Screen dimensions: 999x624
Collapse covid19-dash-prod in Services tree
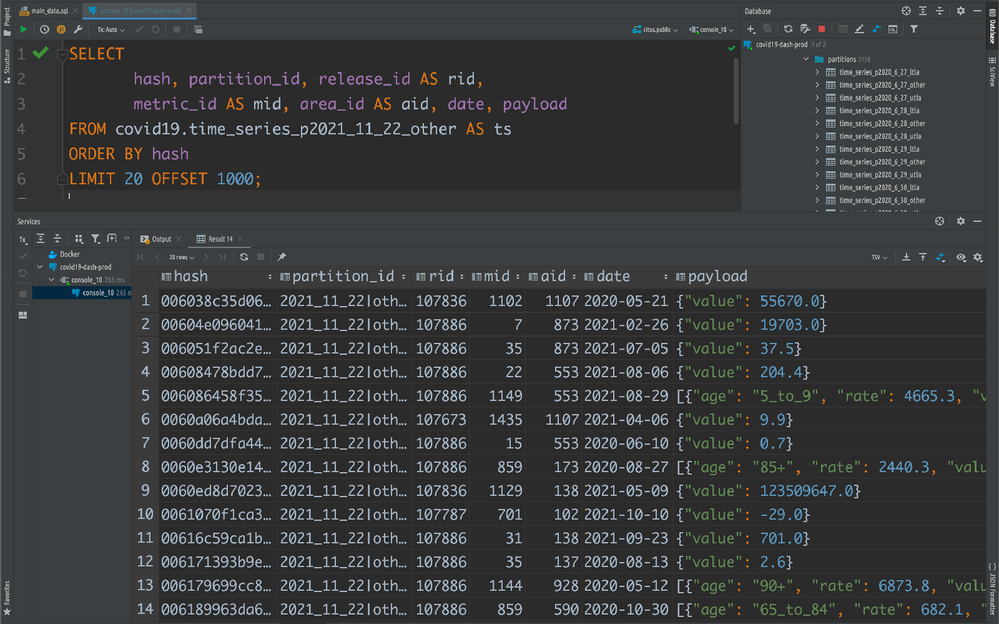[40, 266]
